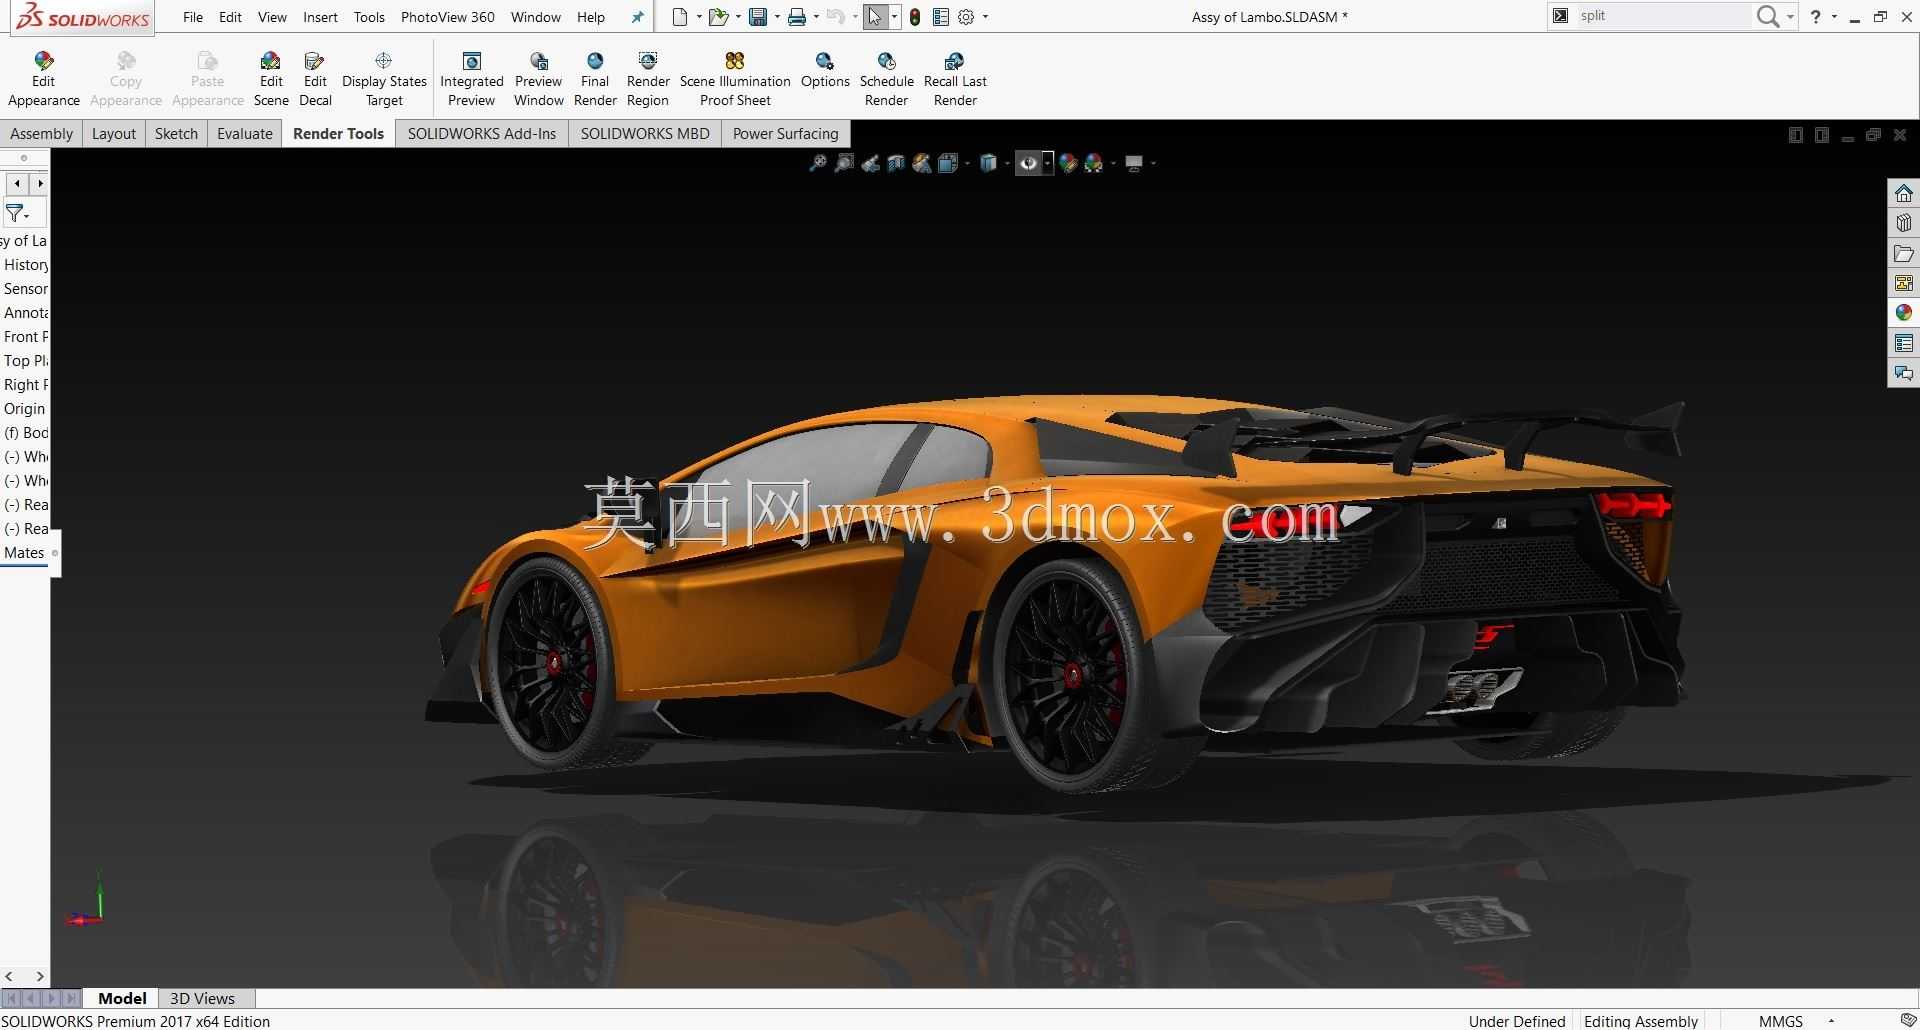Viewport: 1920px width, 1030px height.
Task: Click Recall Last Render
Action: pyautogui.click(x=955, y=79)
